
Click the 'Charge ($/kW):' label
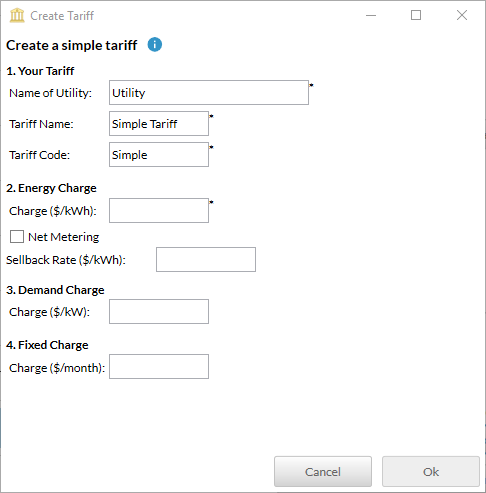pyautogui.click(x=49, y=312)
